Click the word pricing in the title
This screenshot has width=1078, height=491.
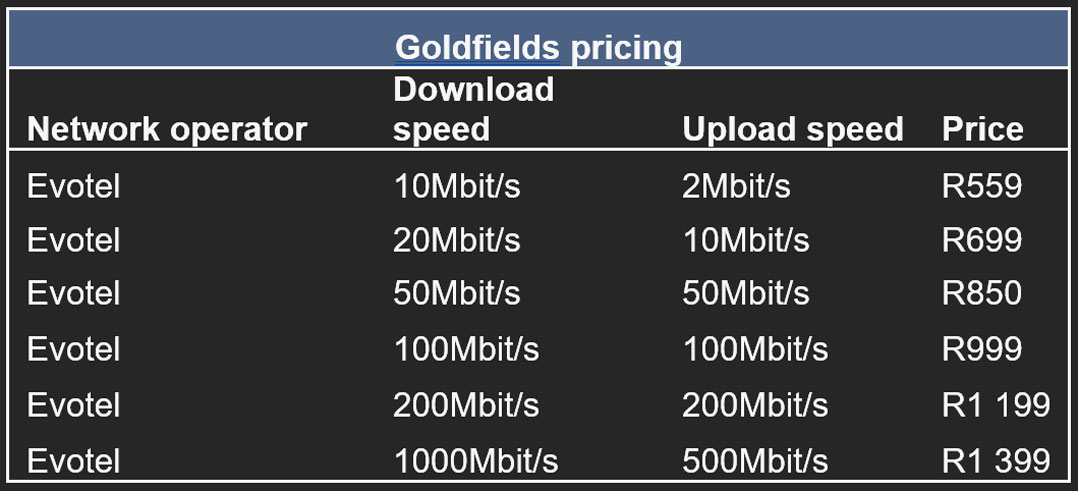coord(625,47)
